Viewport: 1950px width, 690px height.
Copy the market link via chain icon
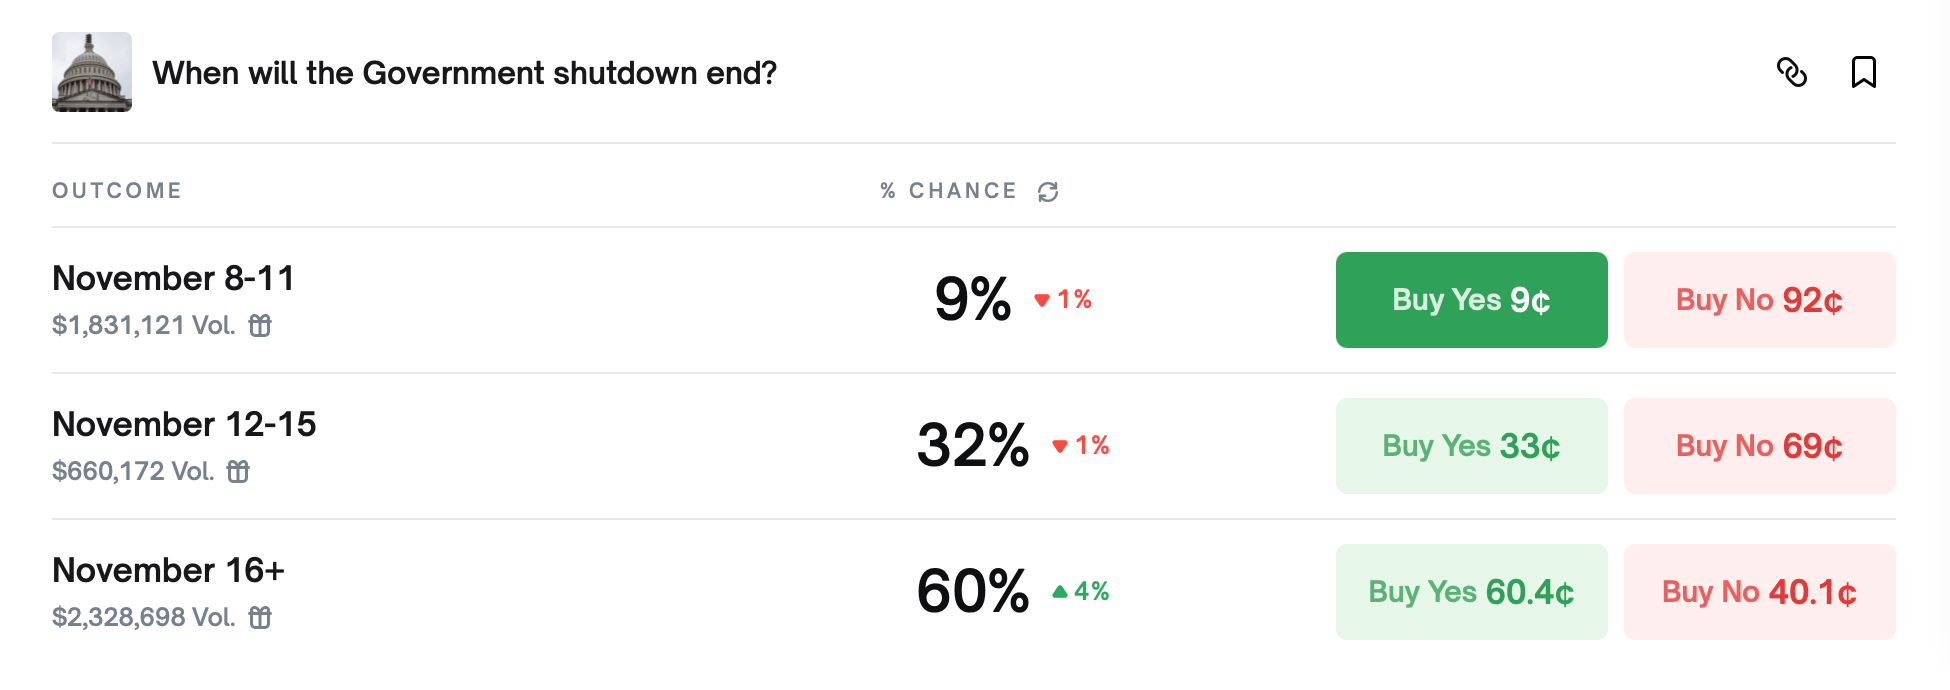point(1791,72)
